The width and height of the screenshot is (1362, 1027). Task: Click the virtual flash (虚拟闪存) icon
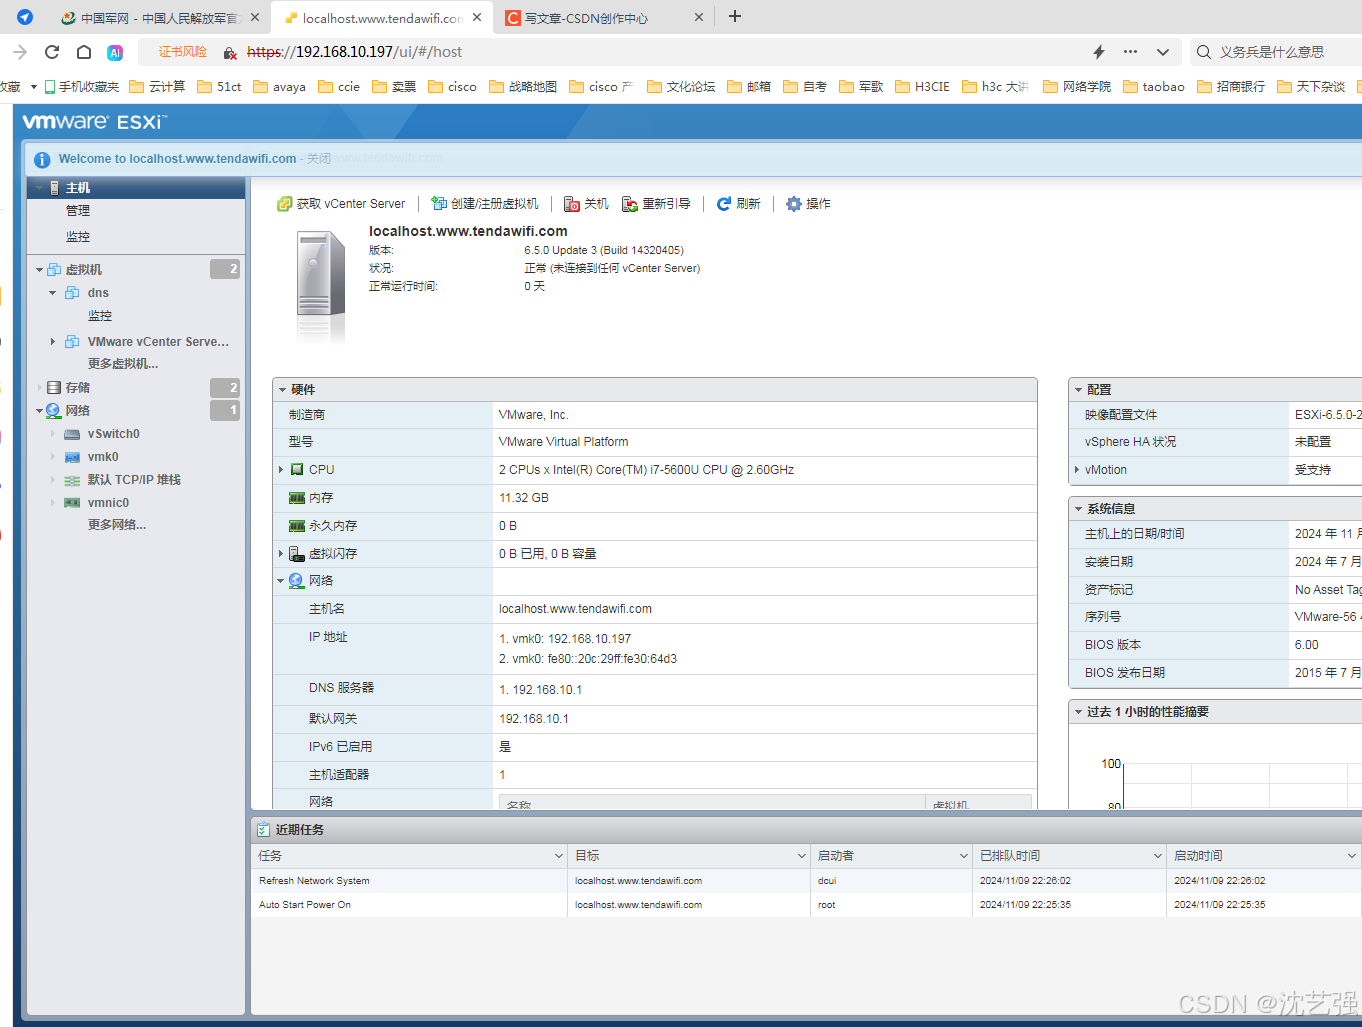point(297,554)
